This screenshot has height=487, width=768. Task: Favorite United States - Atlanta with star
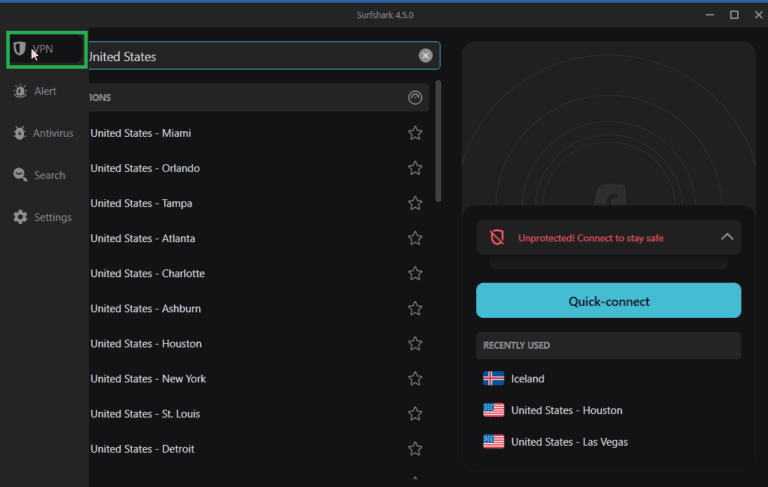415,239
